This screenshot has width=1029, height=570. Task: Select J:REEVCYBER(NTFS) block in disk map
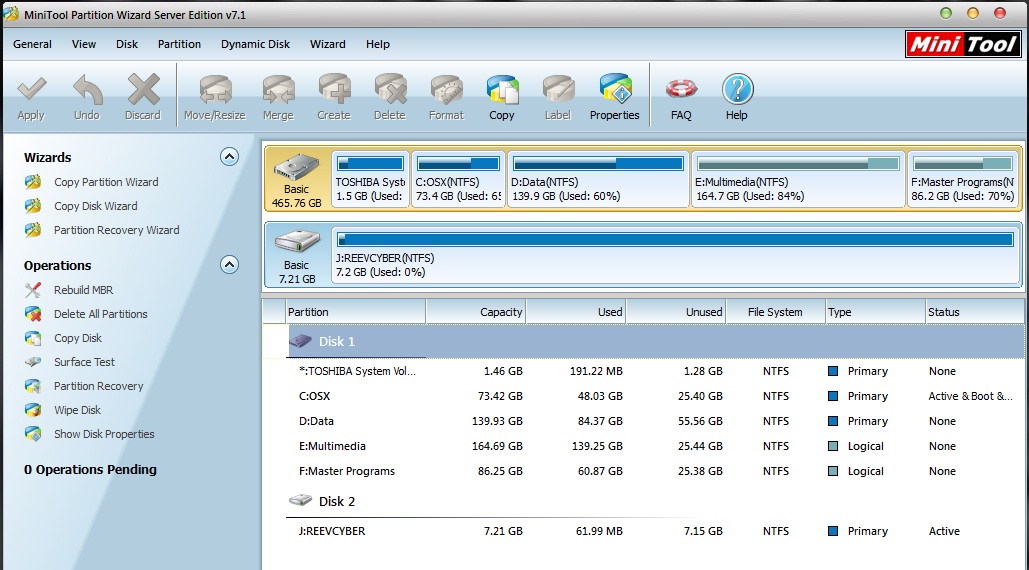pyautogui.click(x=675, y=255)
